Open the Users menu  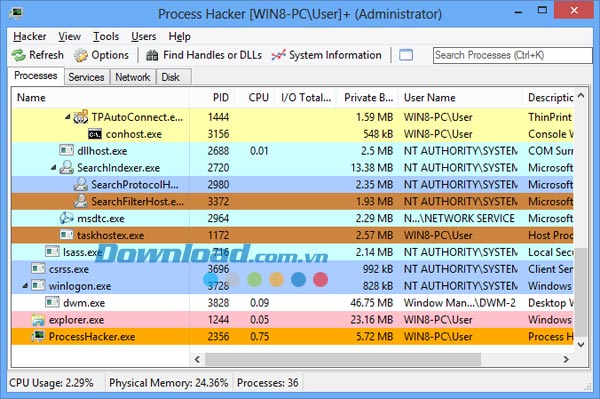[x=143, y=36]
